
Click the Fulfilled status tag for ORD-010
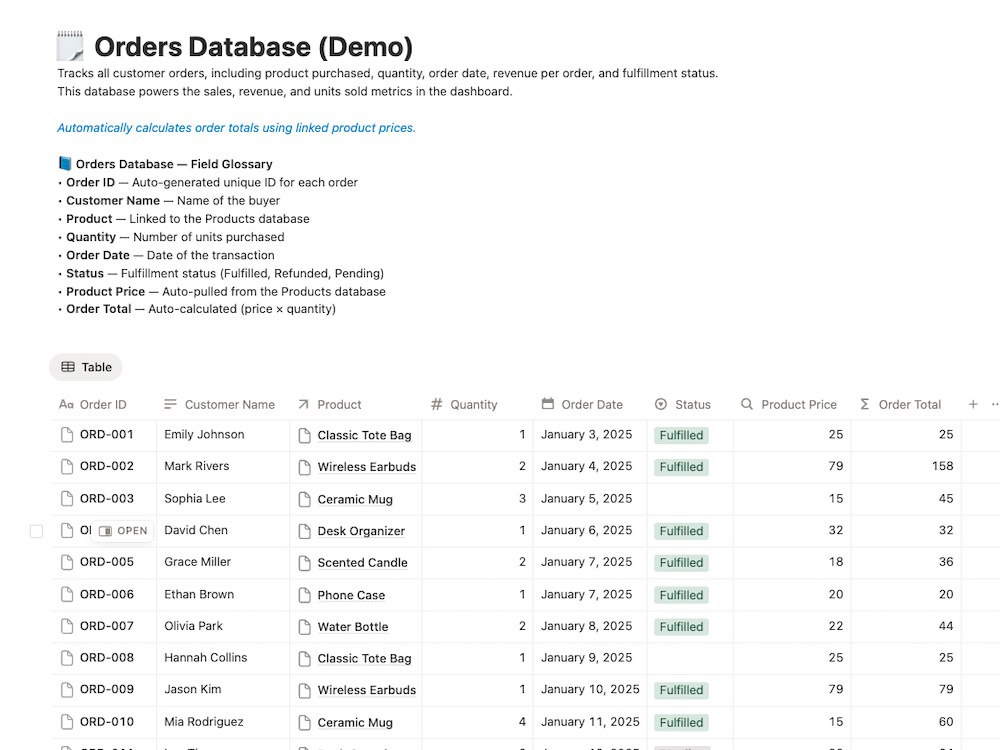[681, 723]
